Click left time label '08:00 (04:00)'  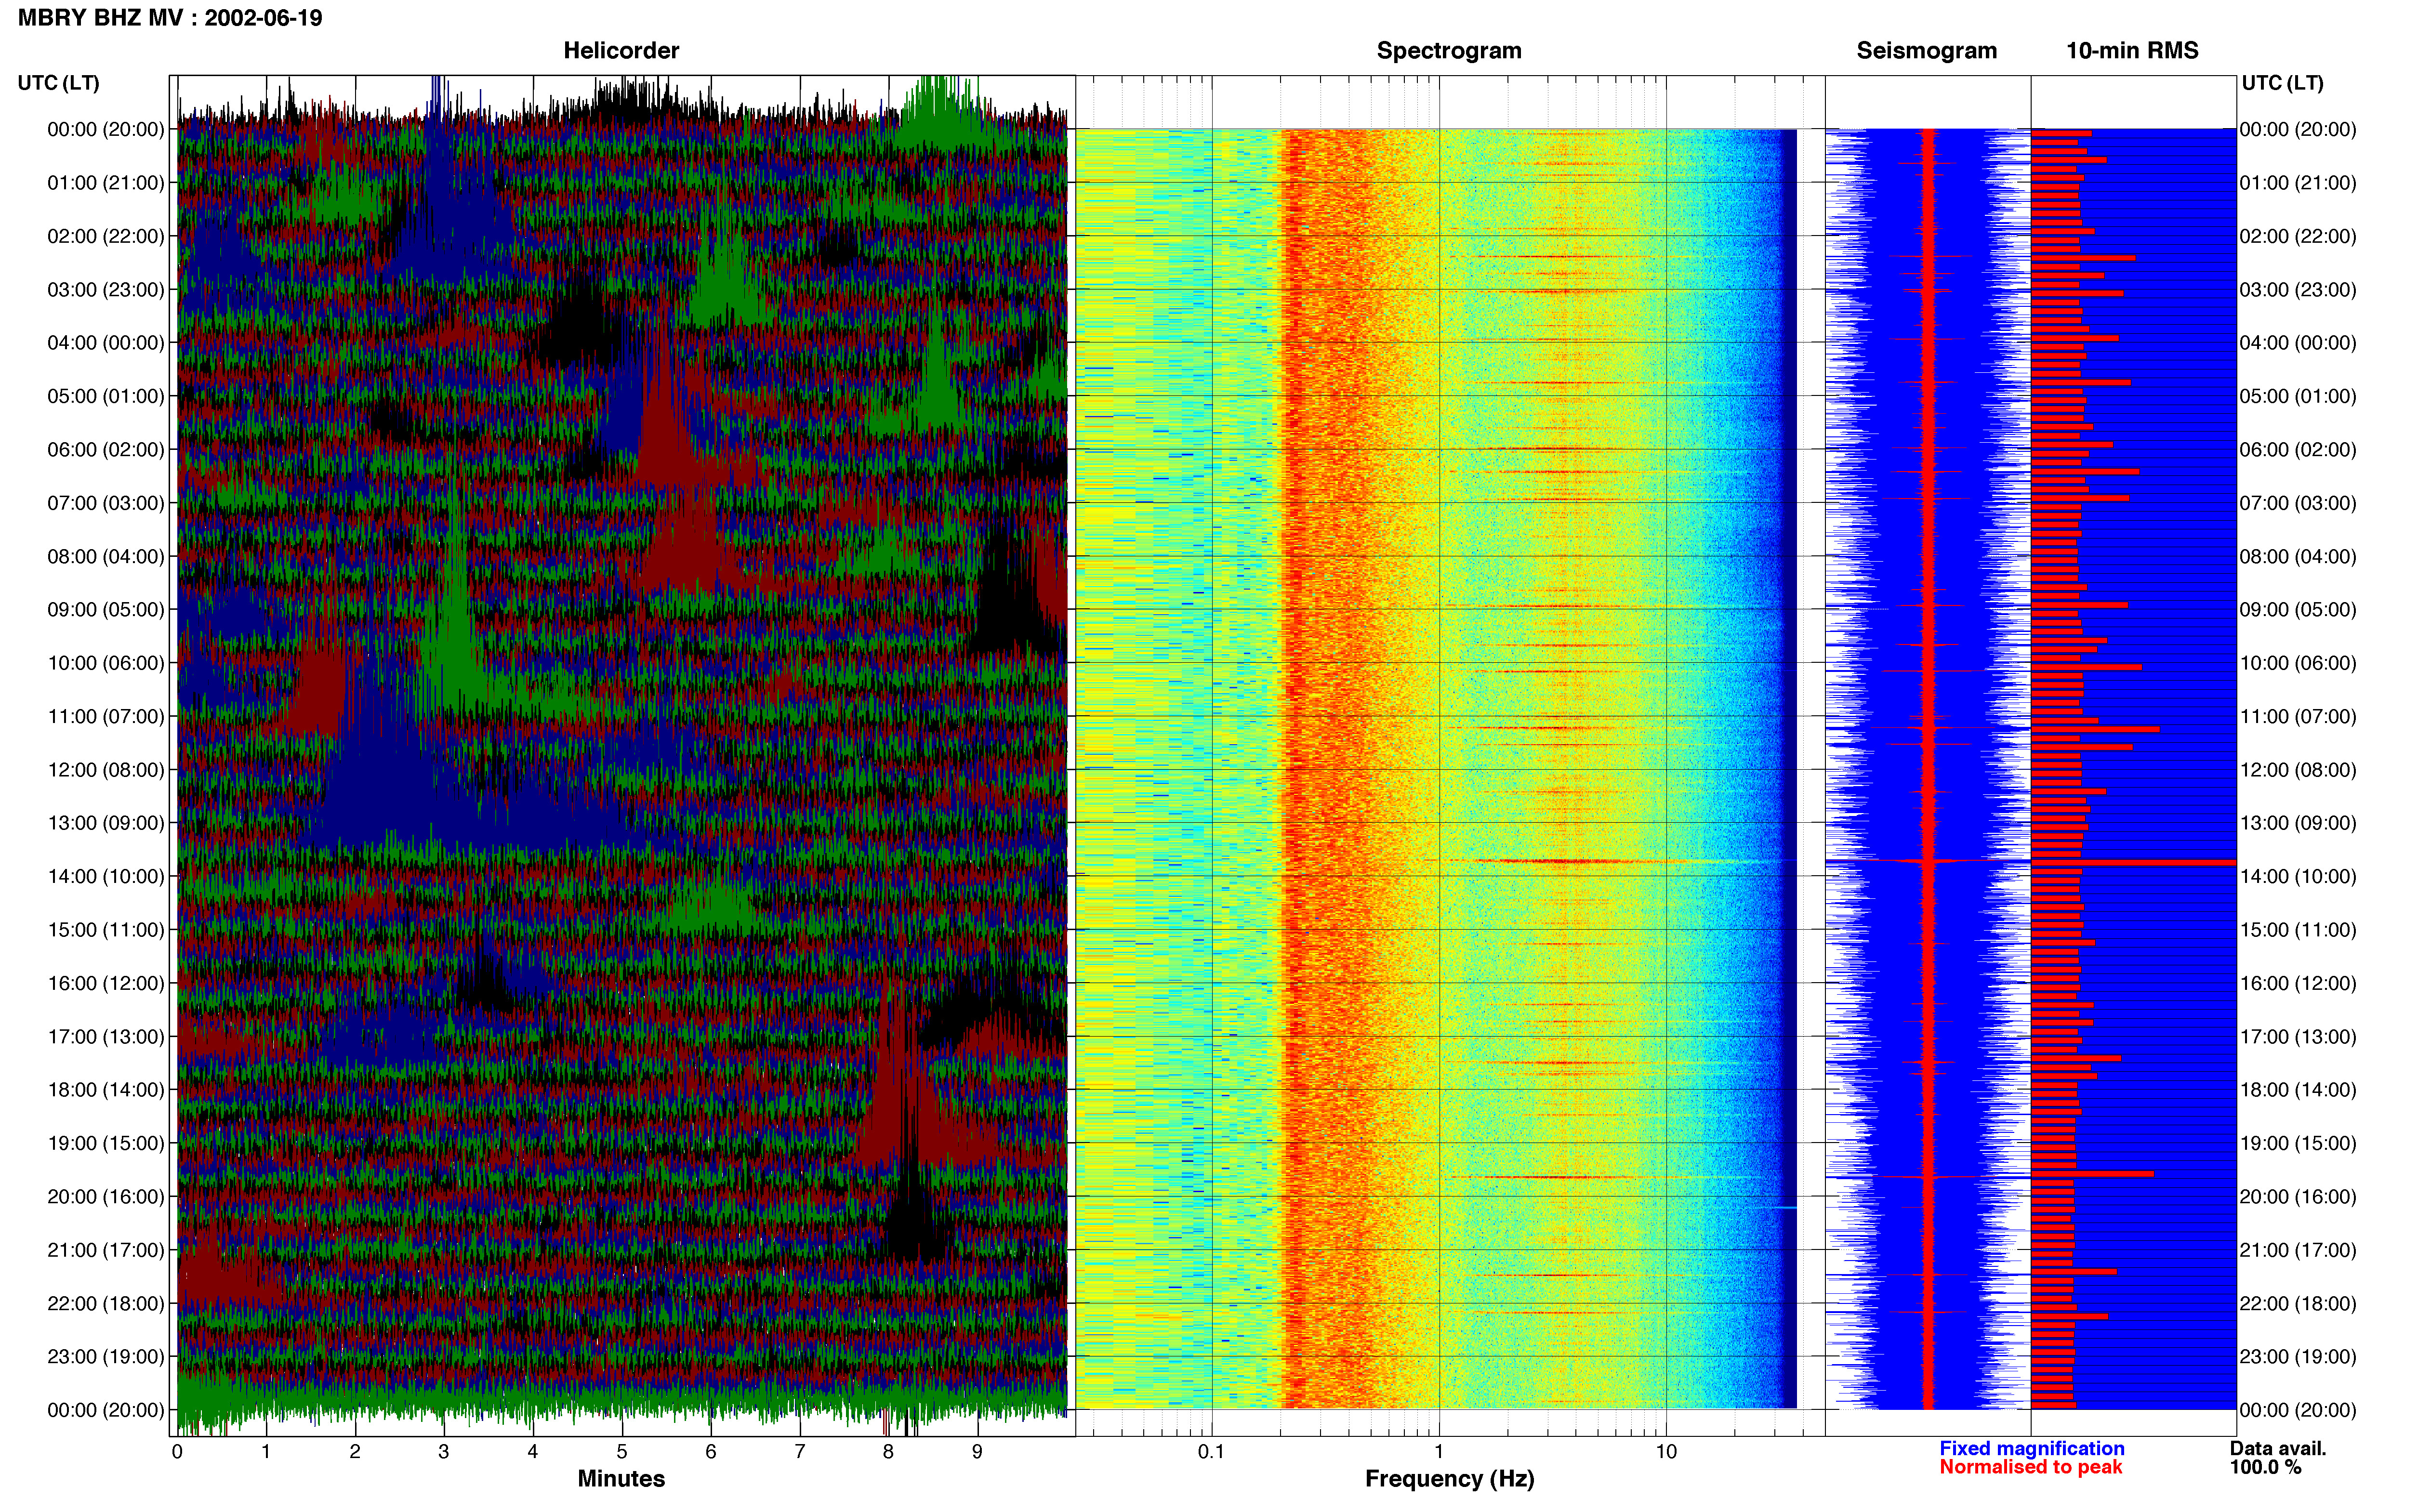tap(106, 556)
